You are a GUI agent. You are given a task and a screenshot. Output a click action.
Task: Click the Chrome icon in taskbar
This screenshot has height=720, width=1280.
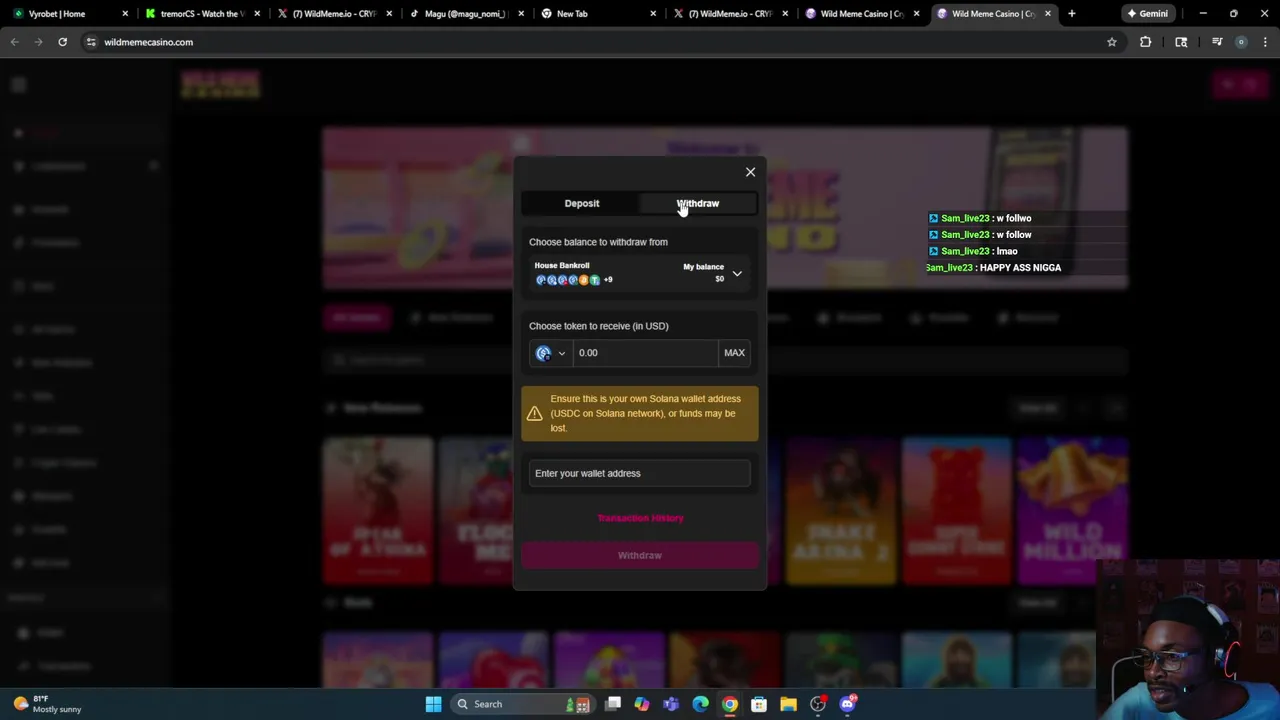tap(730, 704)
